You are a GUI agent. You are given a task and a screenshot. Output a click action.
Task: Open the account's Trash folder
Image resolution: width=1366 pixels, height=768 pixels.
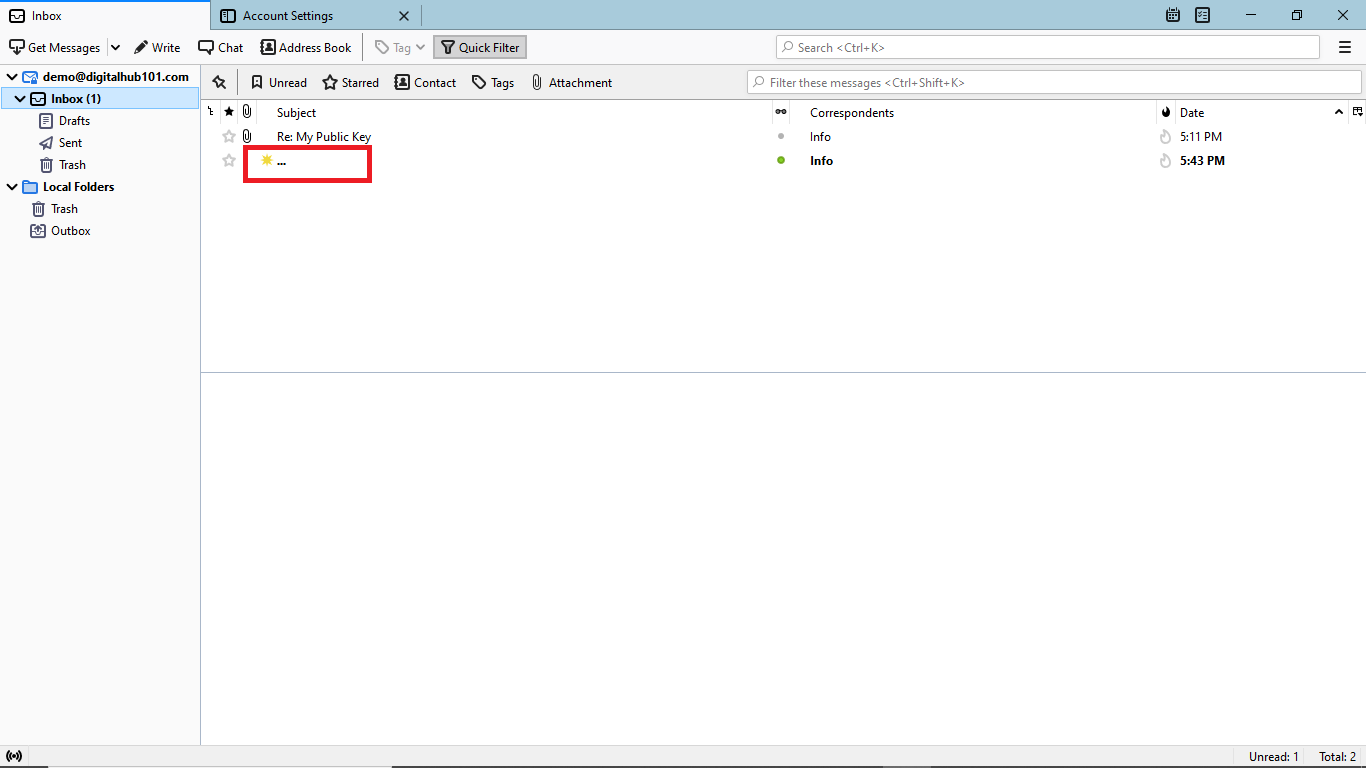[72, 165]
